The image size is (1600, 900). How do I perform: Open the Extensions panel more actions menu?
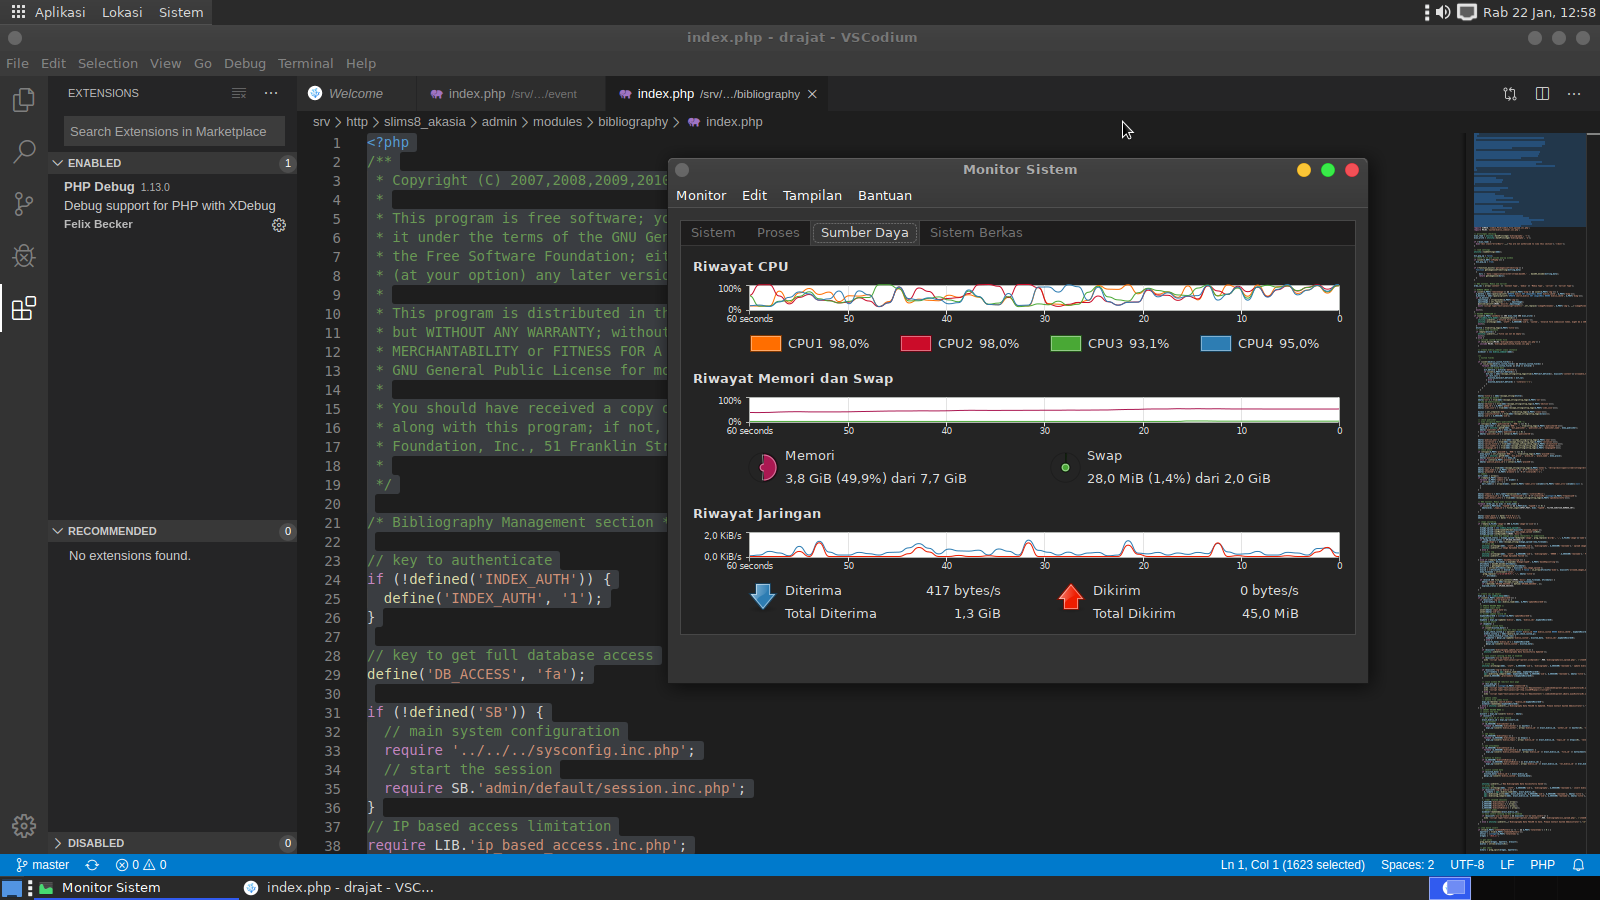tap(271, 93)
